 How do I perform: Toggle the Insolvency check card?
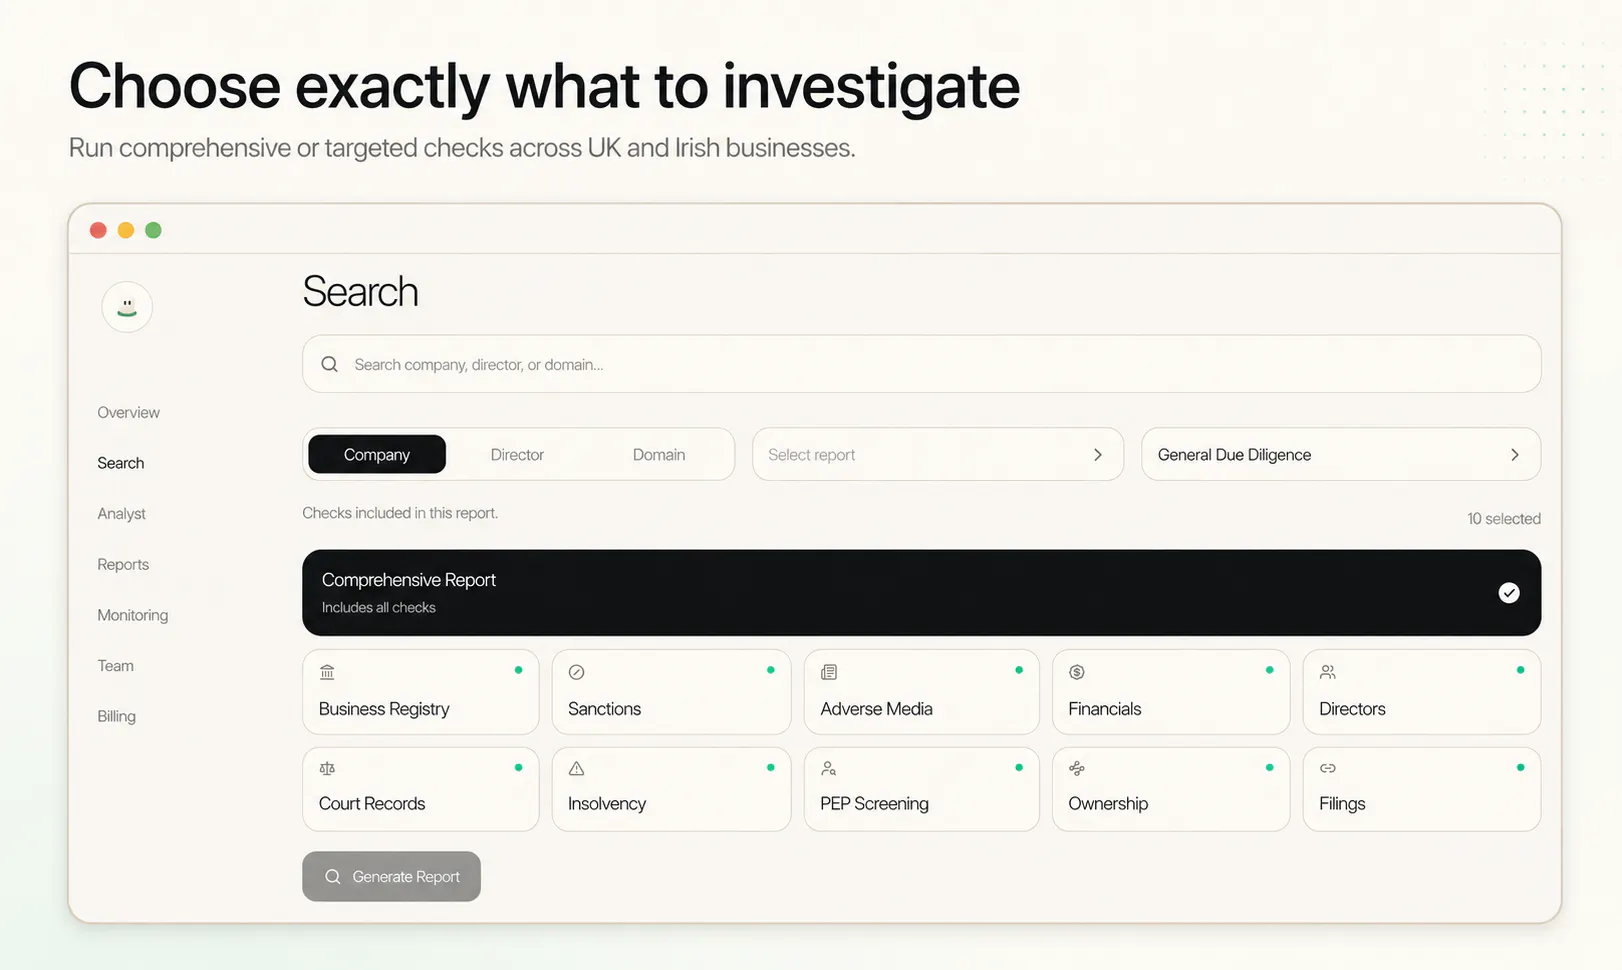(x=671, y=789)
